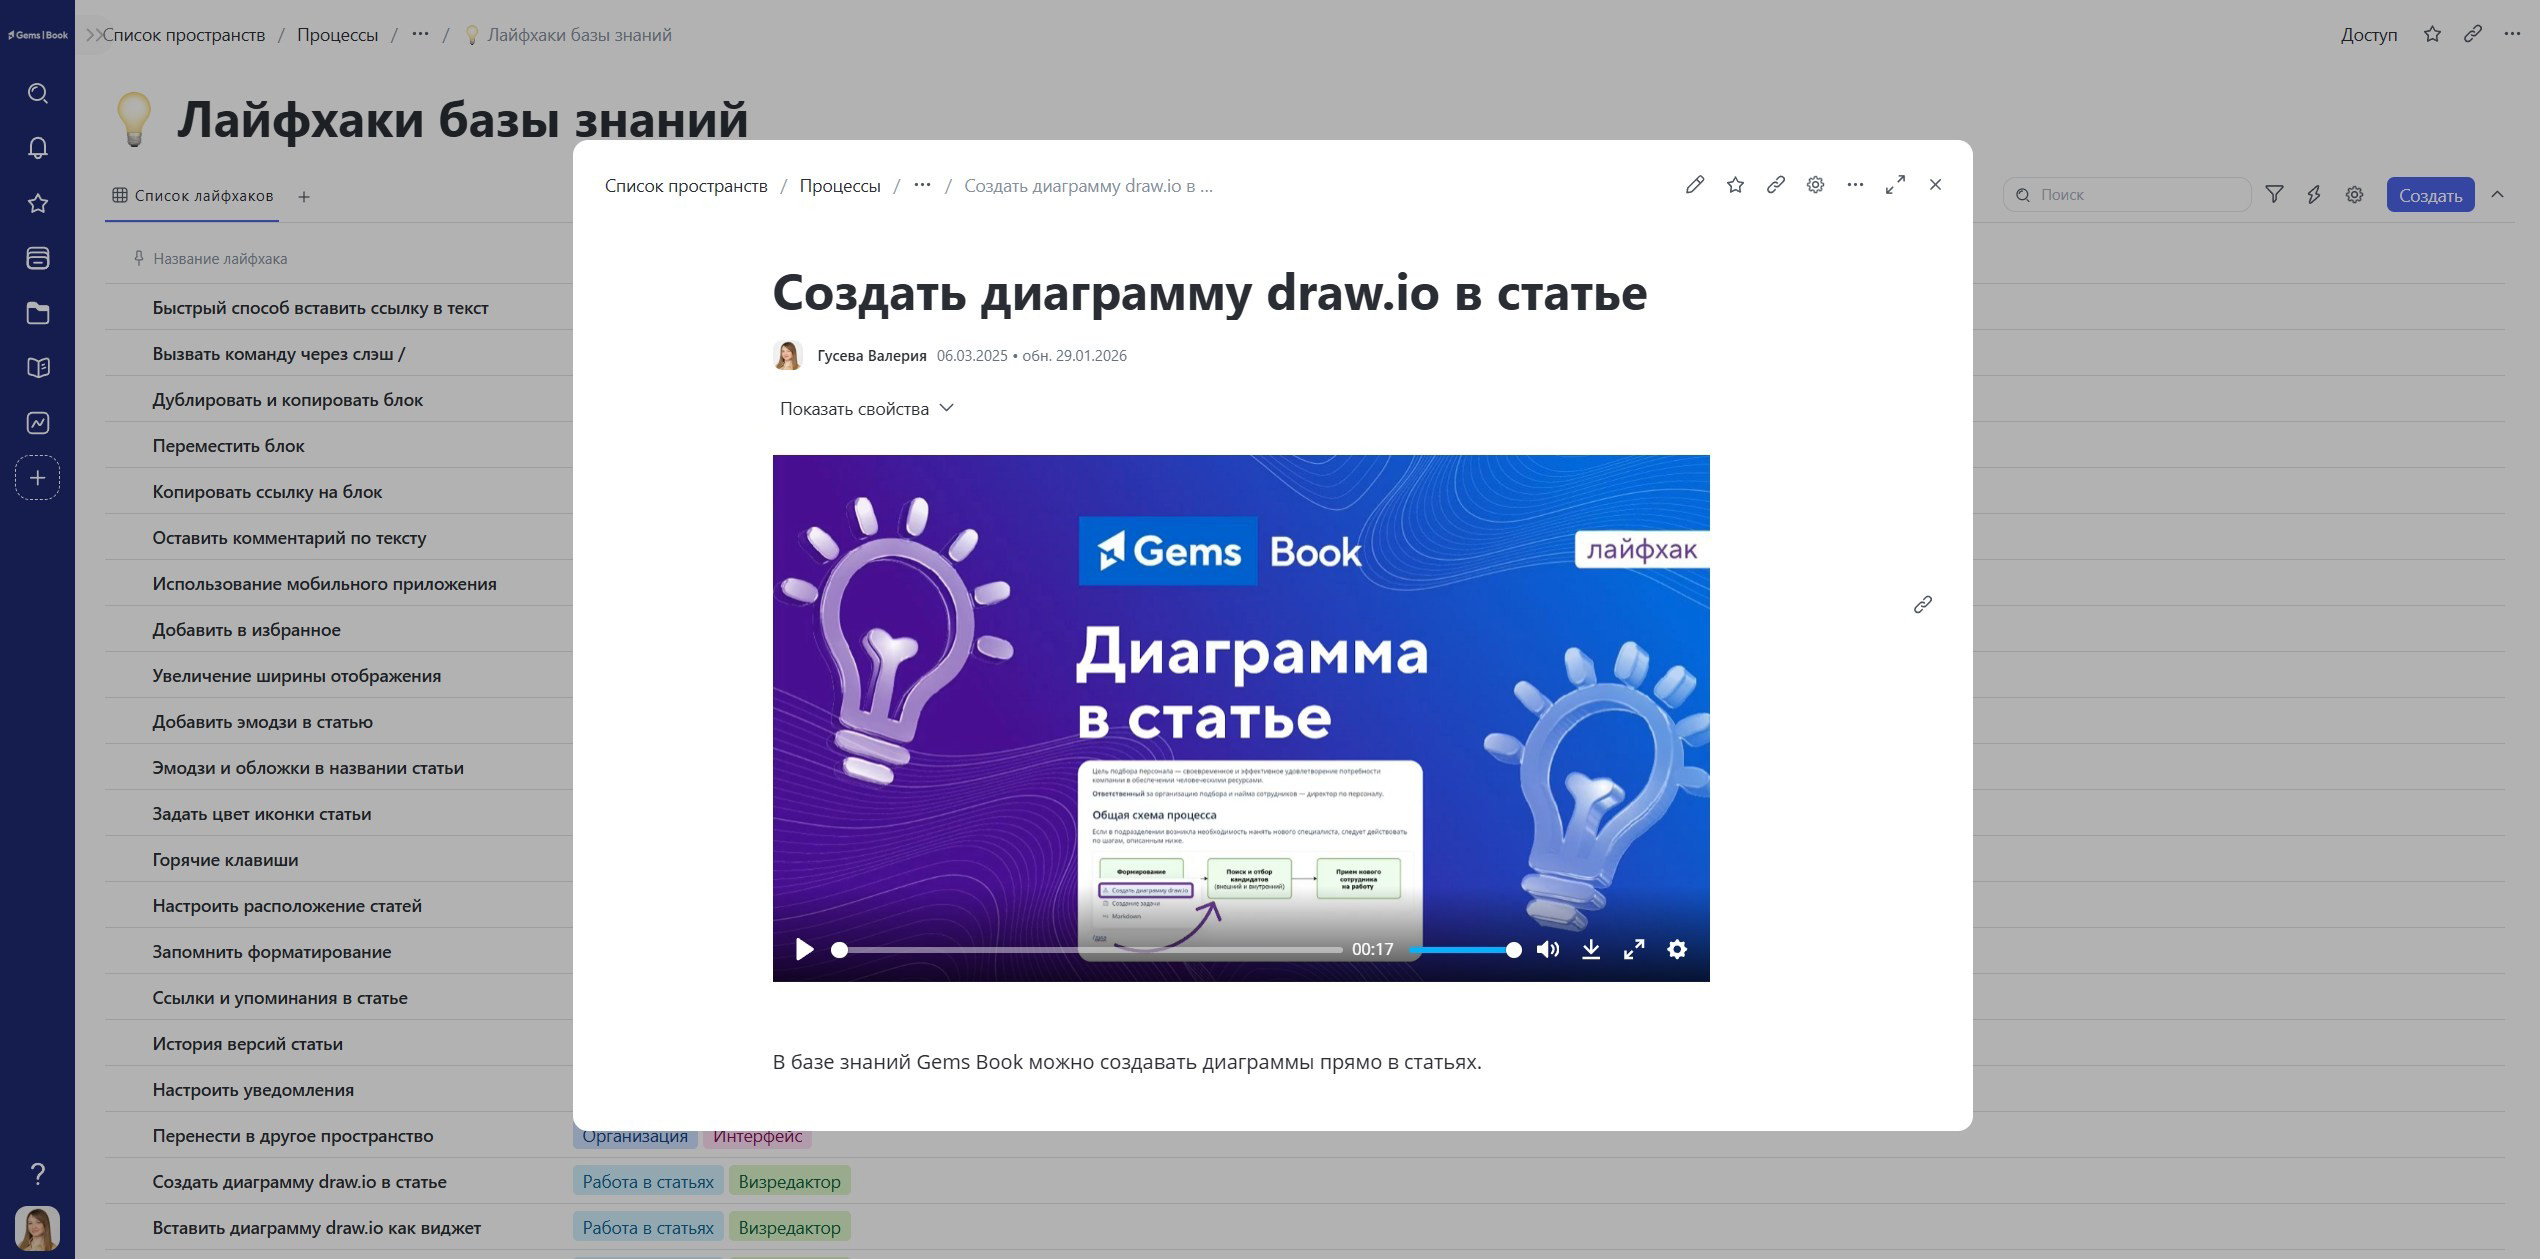Add a new view tab with plus
This screenshot has width=2540, height=1259.
304,197
